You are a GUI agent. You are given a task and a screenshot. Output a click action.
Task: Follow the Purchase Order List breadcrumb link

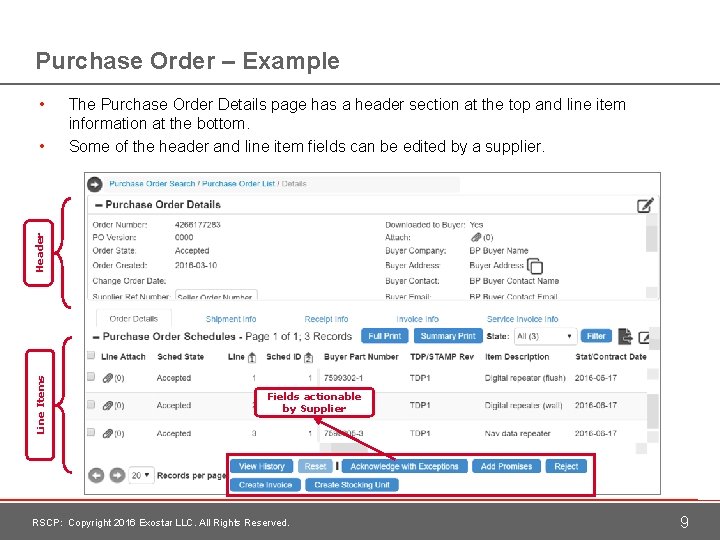238,184
